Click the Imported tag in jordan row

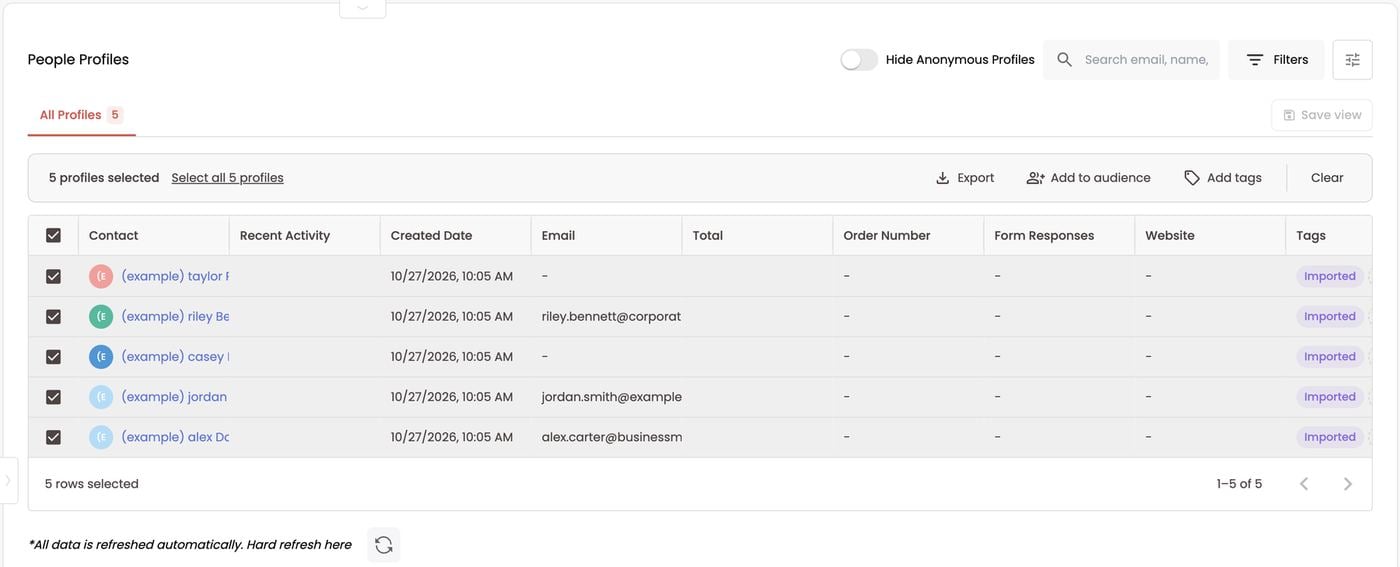[1330, 397]
